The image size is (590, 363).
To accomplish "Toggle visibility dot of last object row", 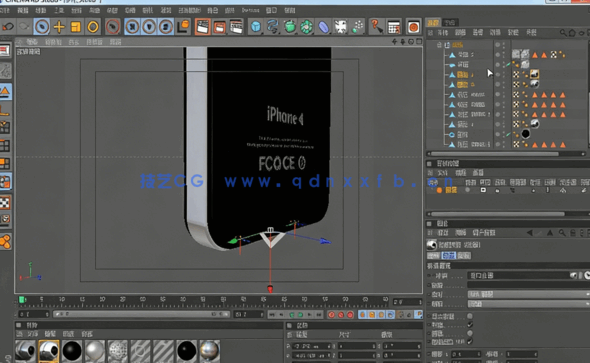I will tap(497, 144).
